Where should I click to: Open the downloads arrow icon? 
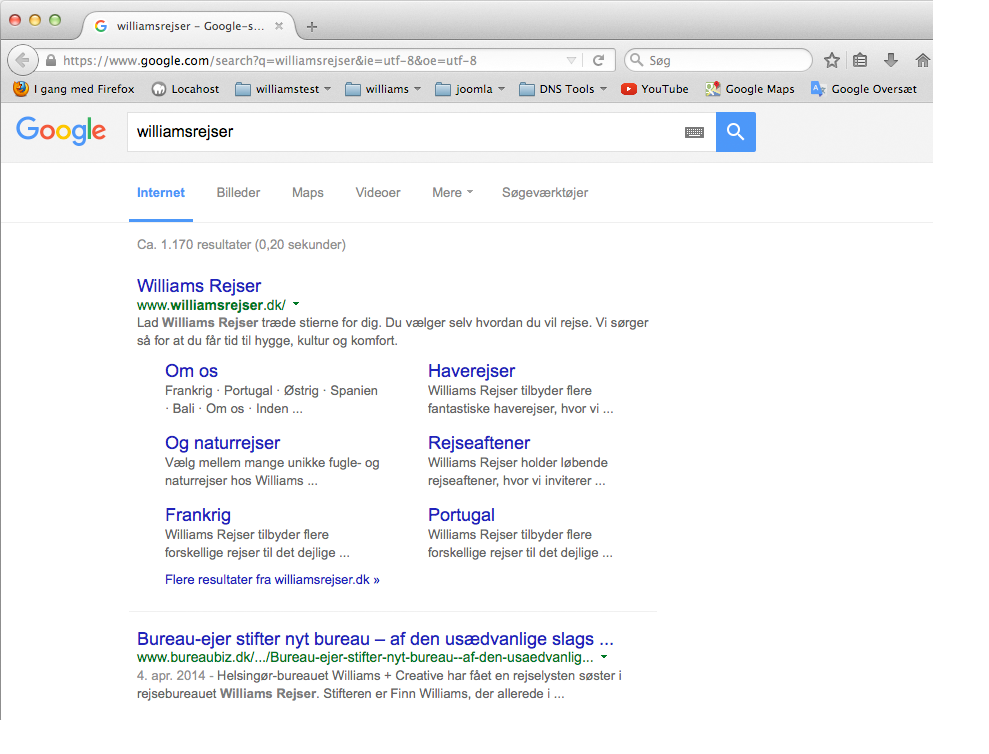tap(891, 61)
